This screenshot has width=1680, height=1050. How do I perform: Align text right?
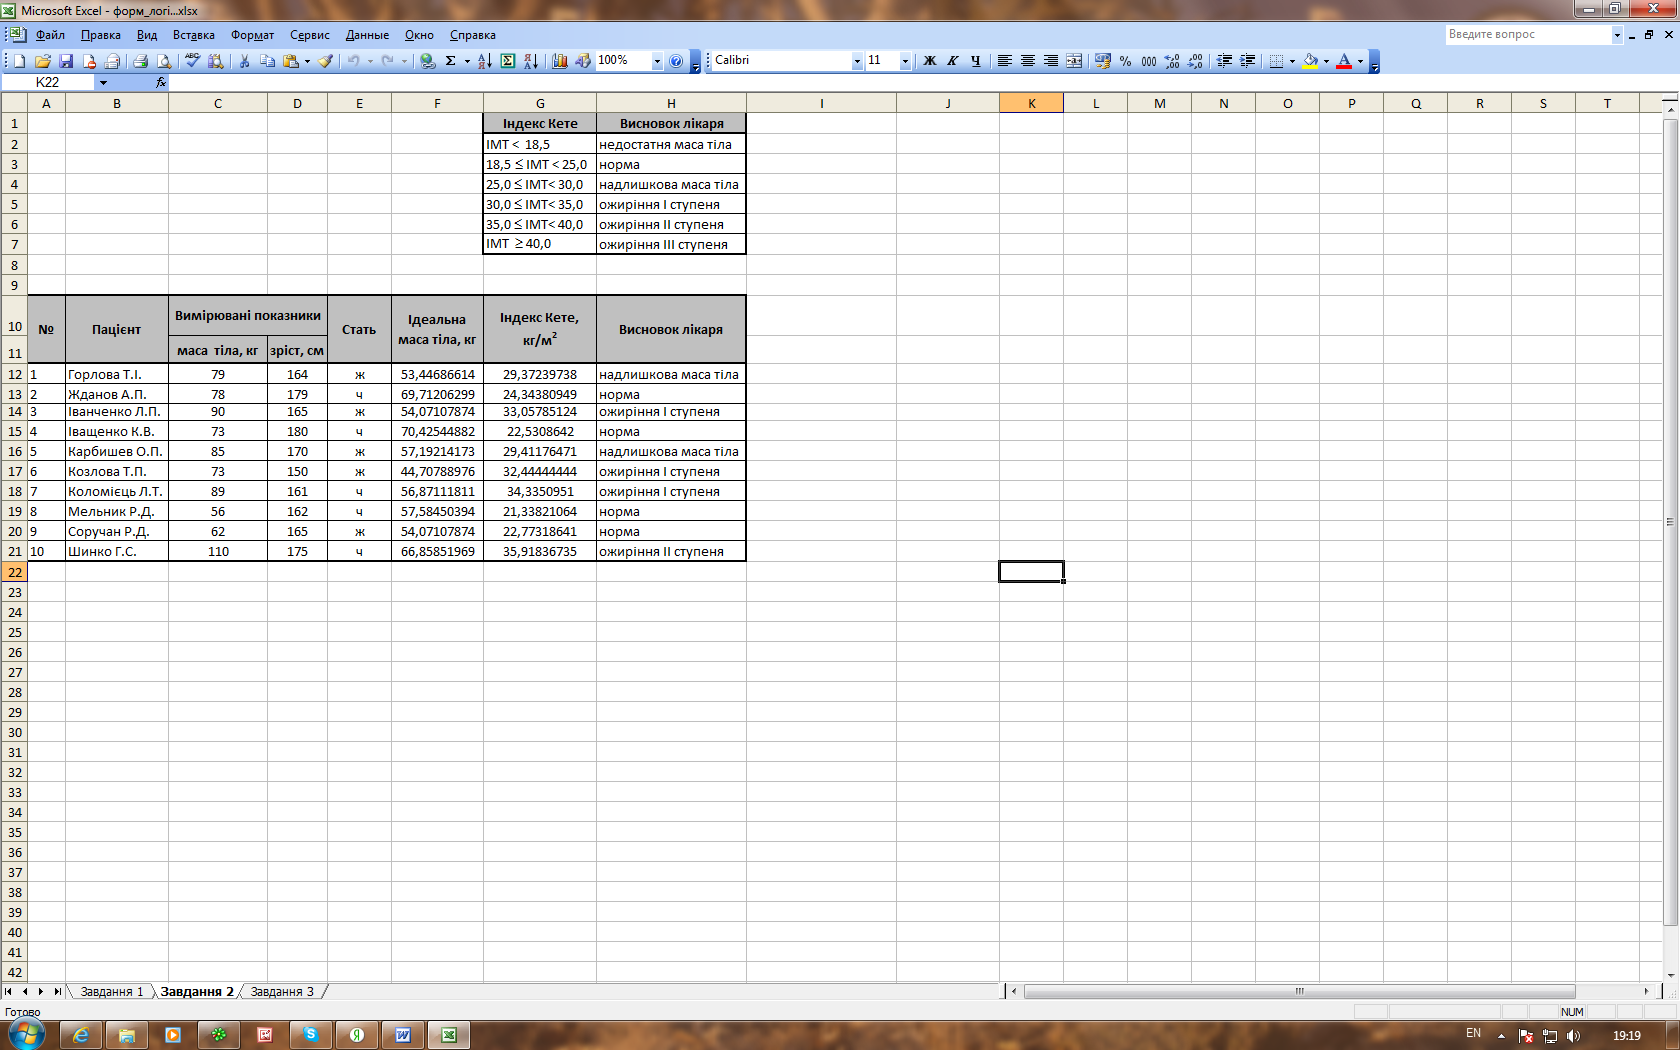pyautogui.click(x=1051, y=61)
